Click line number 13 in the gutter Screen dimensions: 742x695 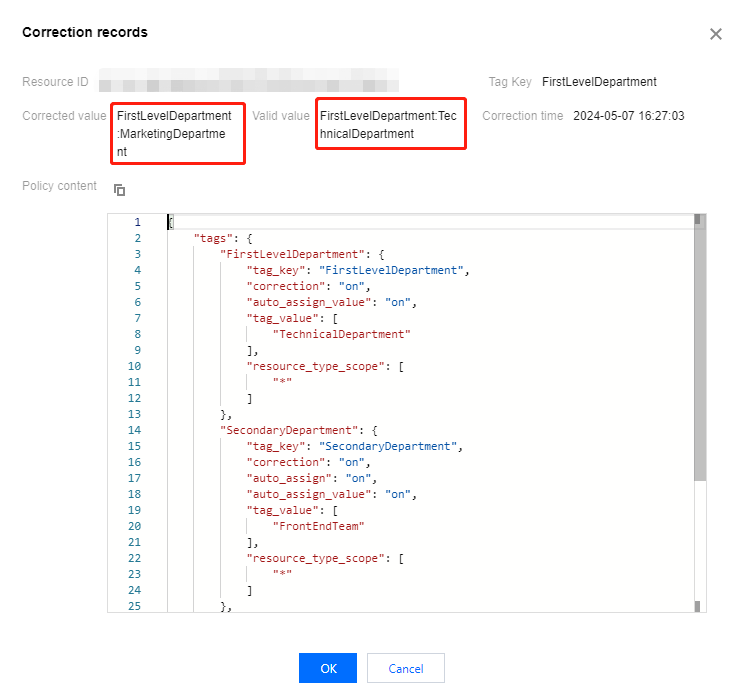click(134, 414)
